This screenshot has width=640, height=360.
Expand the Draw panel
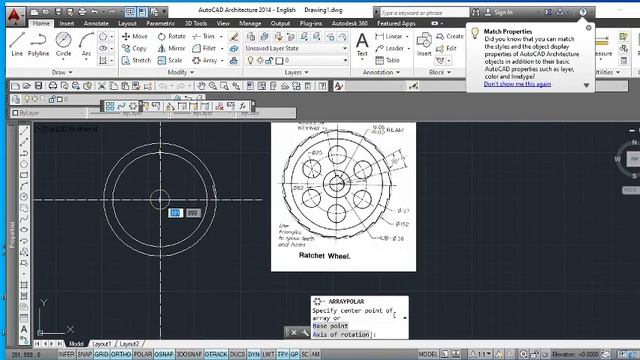(x=62, y=72)
